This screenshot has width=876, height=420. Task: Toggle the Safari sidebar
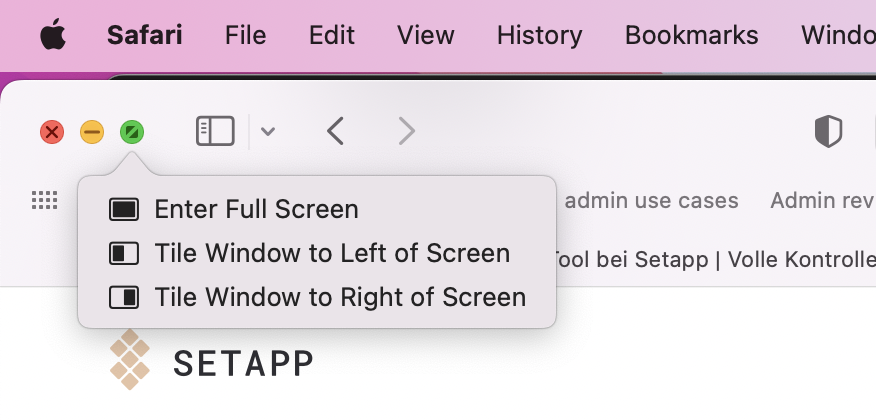215,131
